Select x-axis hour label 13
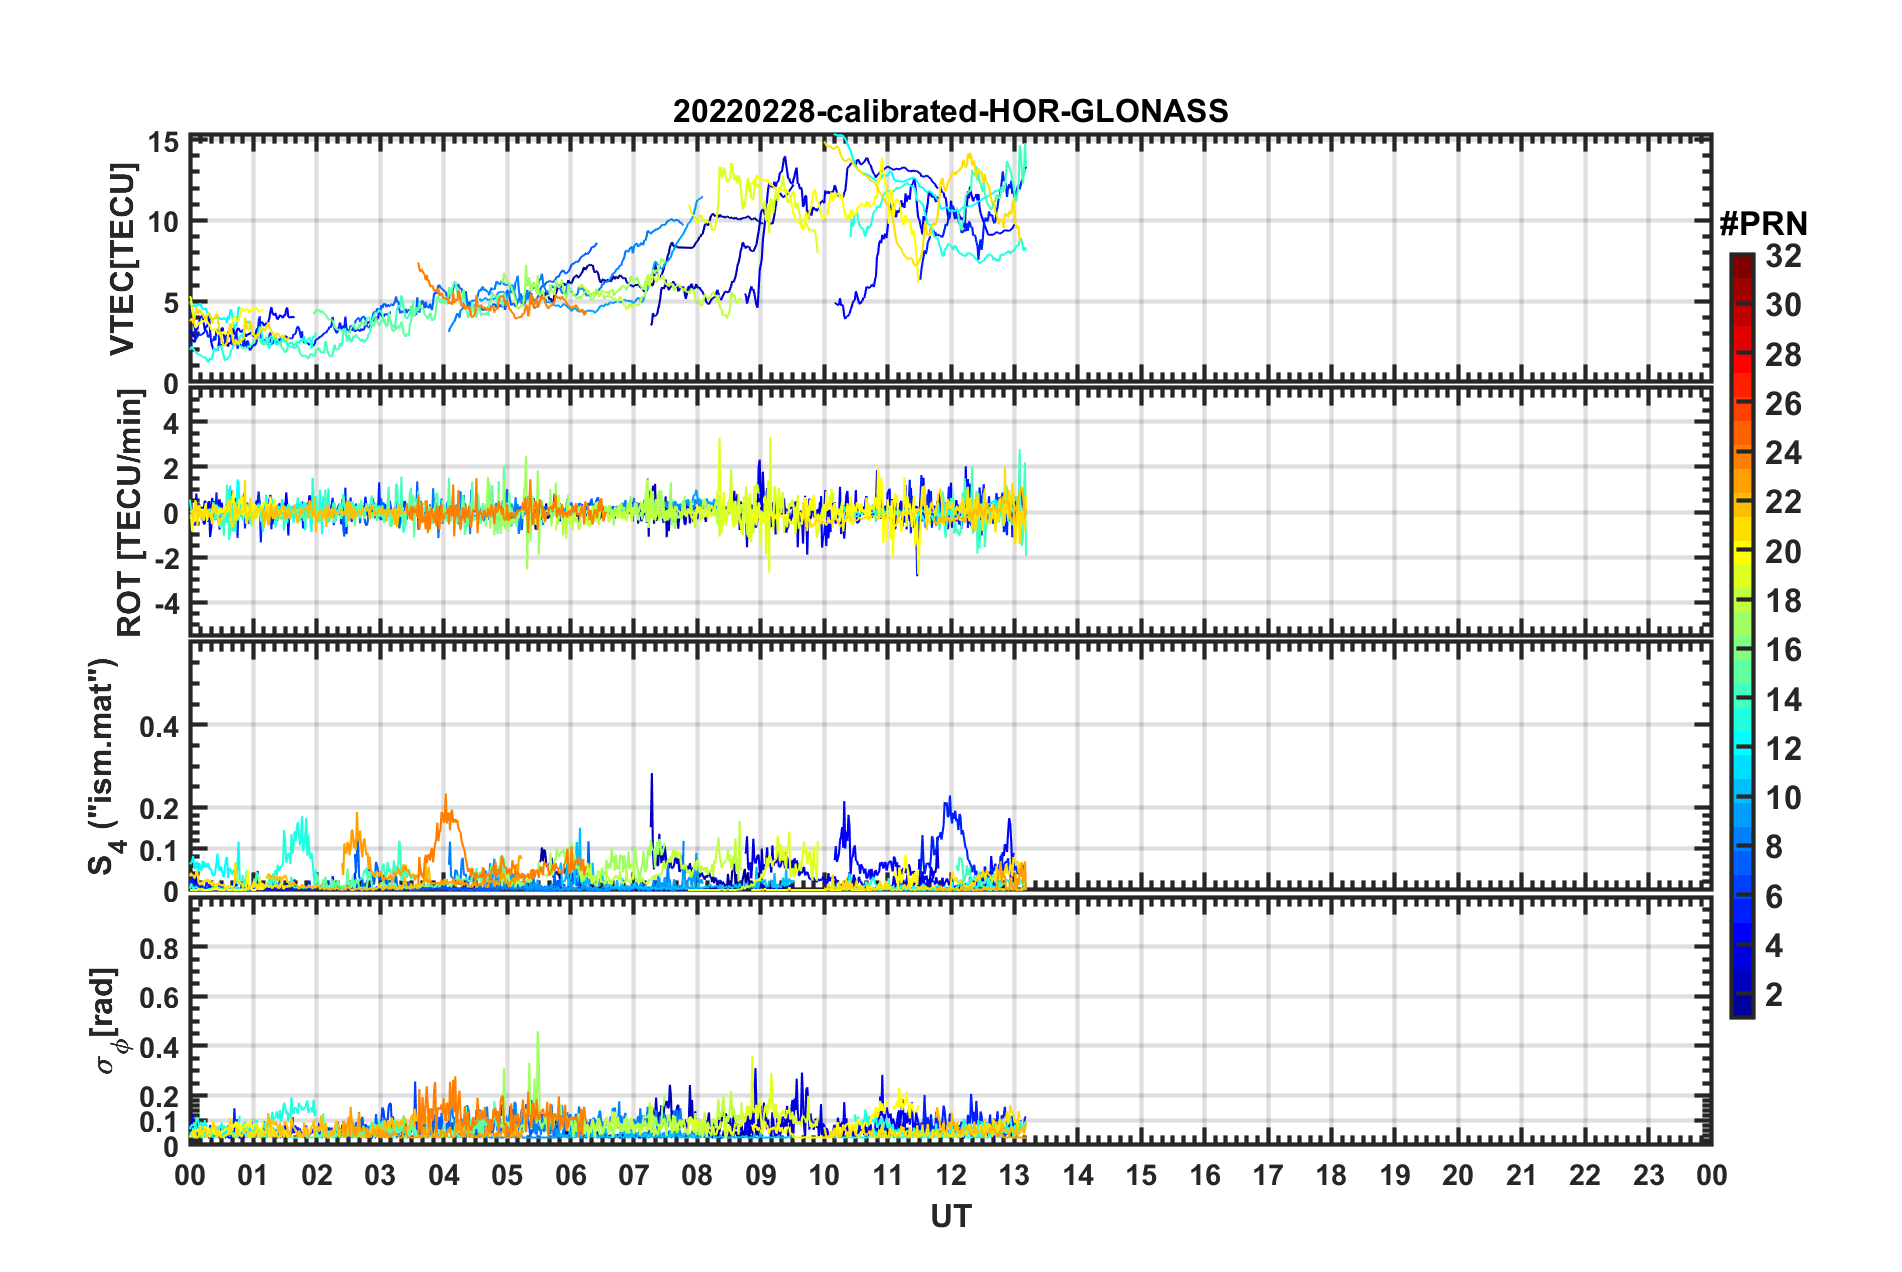The height and width of the screenshot is (1272, 1902). point(1014,1175)
